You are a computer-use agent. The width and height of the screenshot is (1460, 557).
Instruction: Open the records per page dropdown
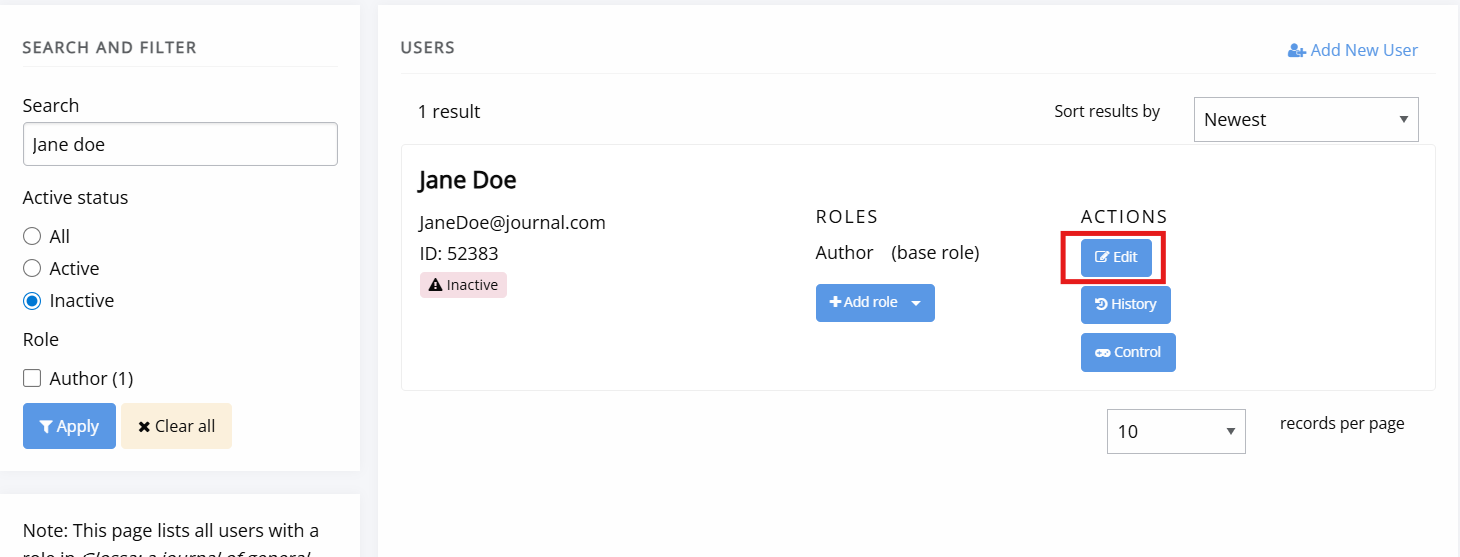pos(1176,431)
